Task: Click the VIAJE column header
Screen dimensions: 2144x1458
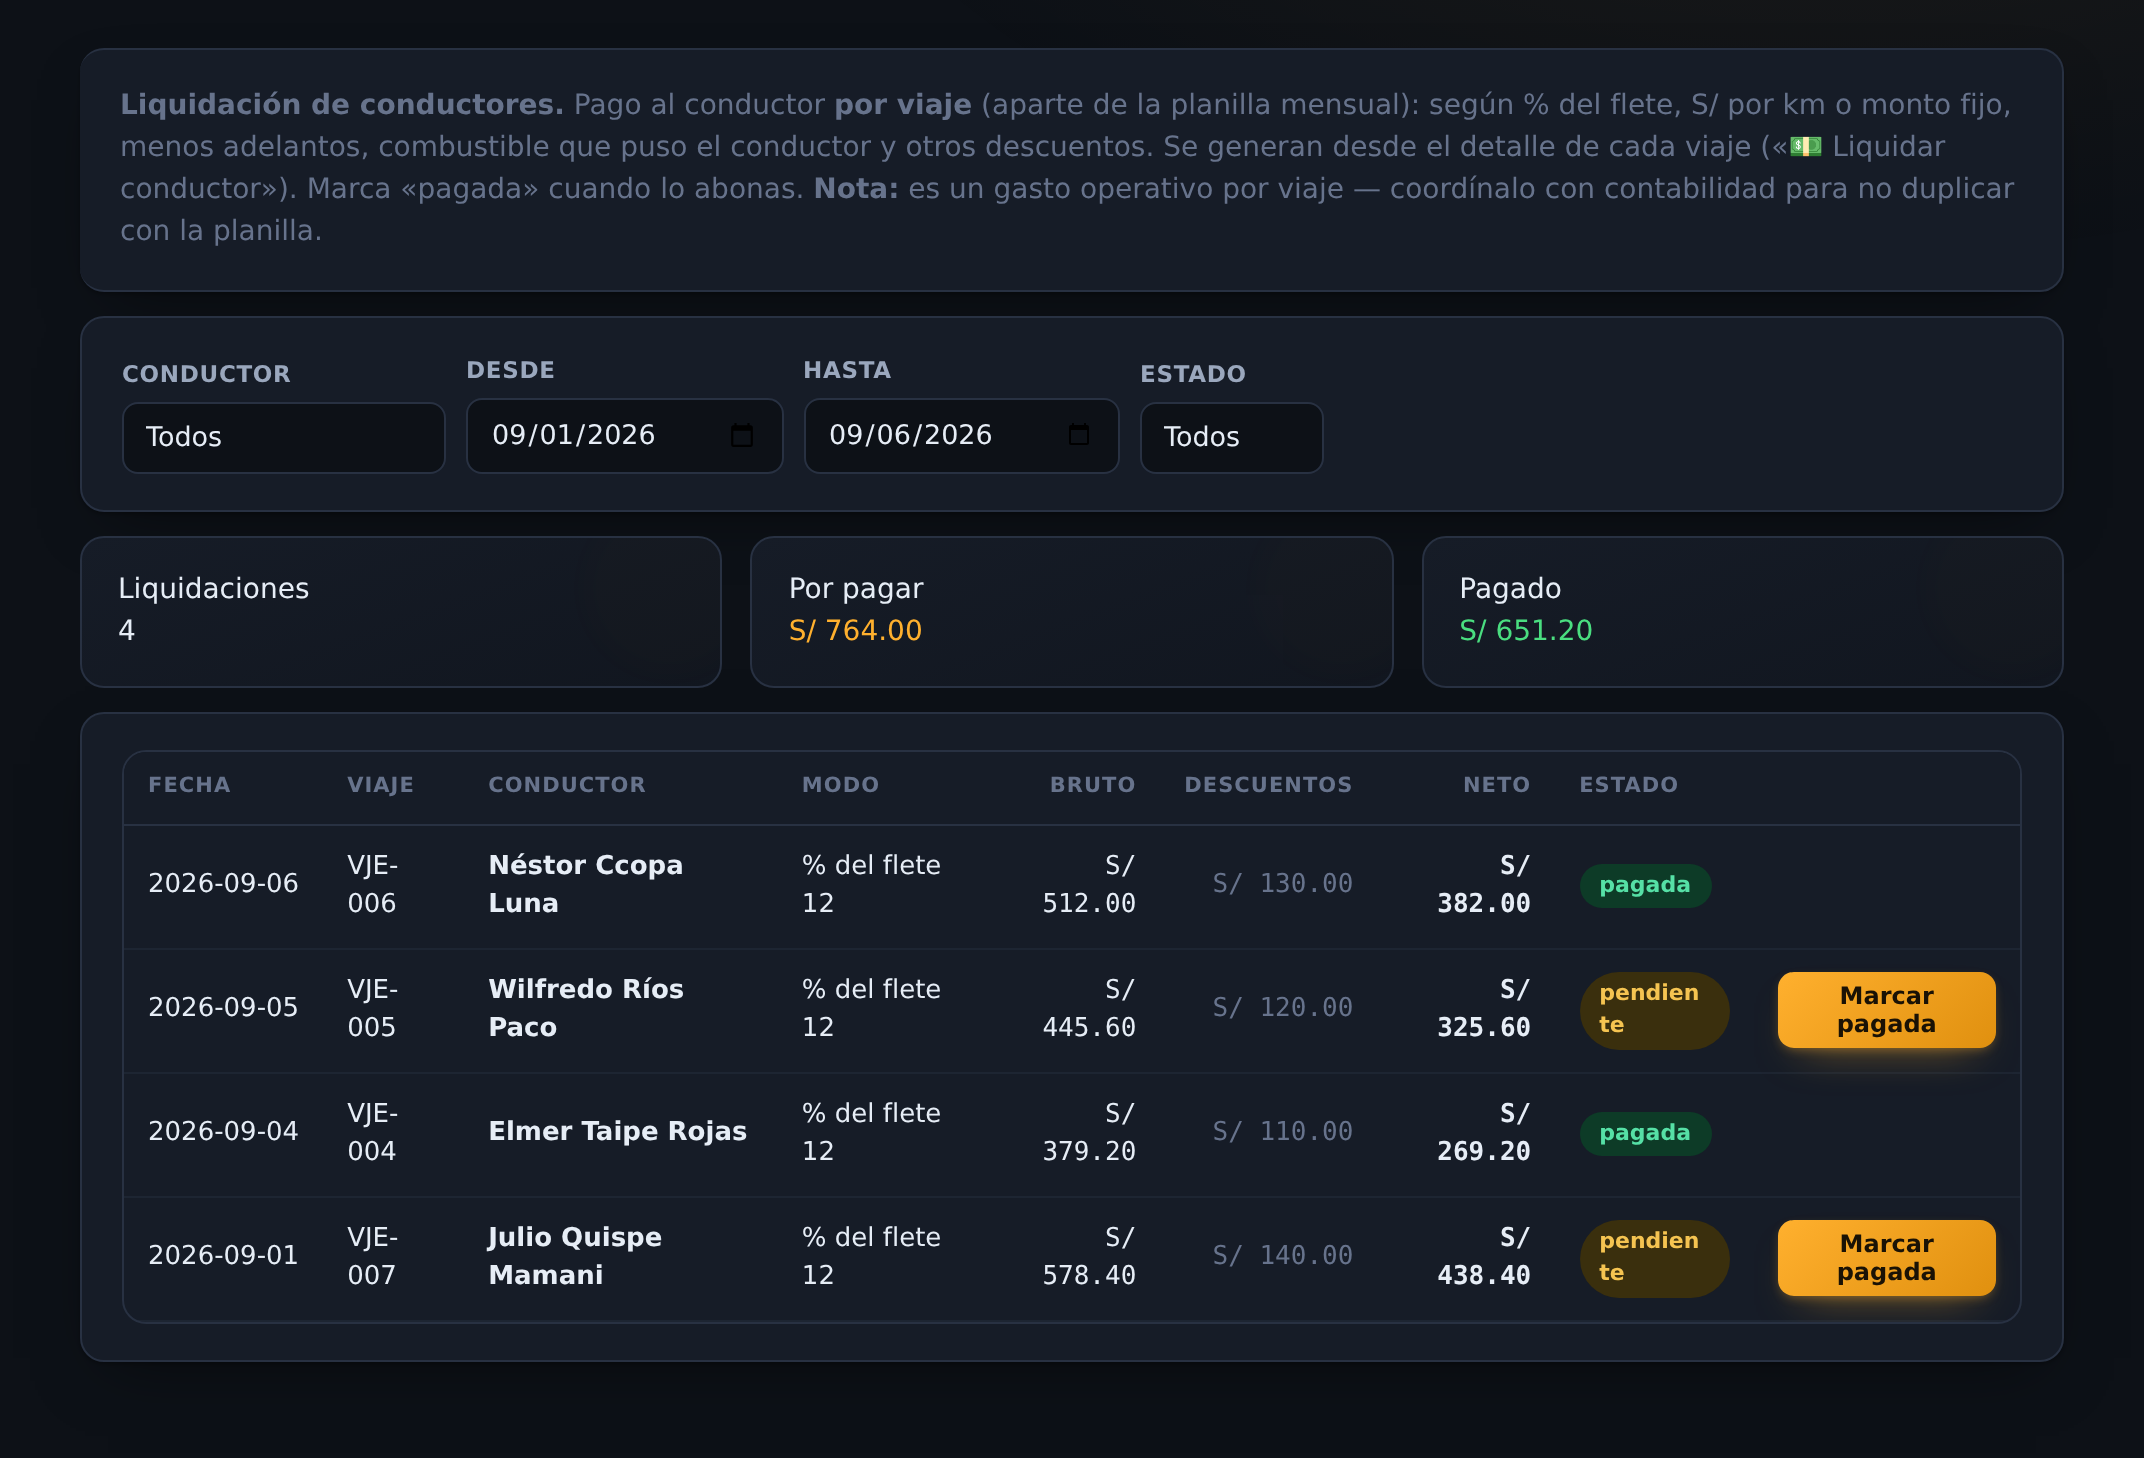Action: pyautogui.click(x=380, y=785)
